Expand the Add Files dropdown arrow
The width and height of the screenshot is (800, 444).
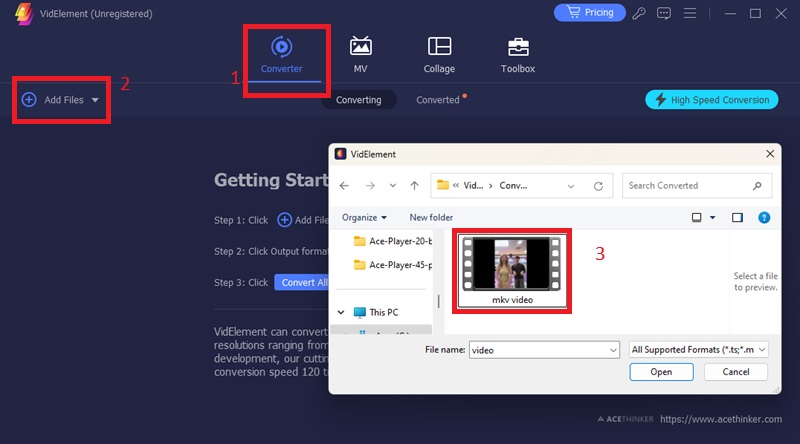(95, 100)
